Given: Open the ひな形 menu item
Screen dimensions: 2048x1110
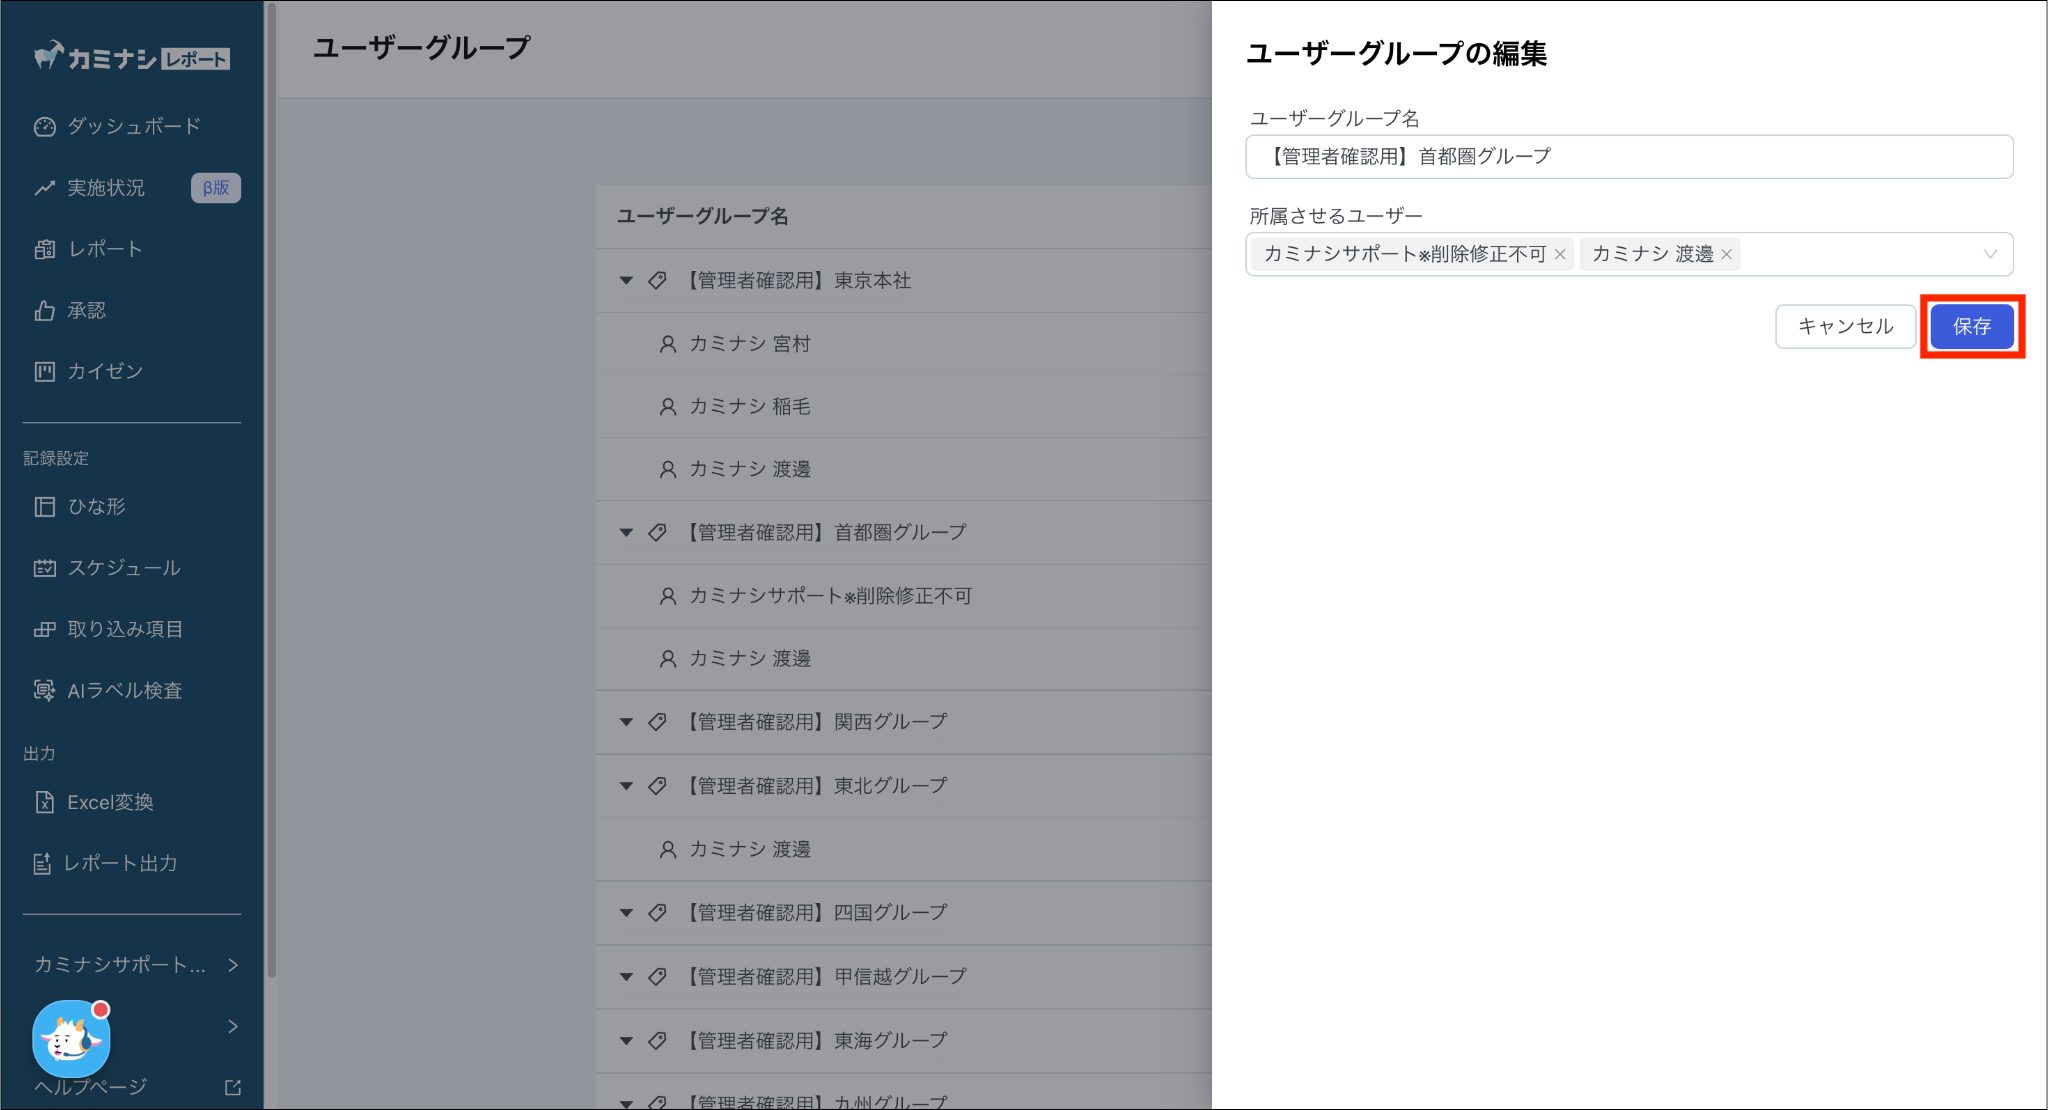Looking at the screenshot, I should (x=96, y=507).
